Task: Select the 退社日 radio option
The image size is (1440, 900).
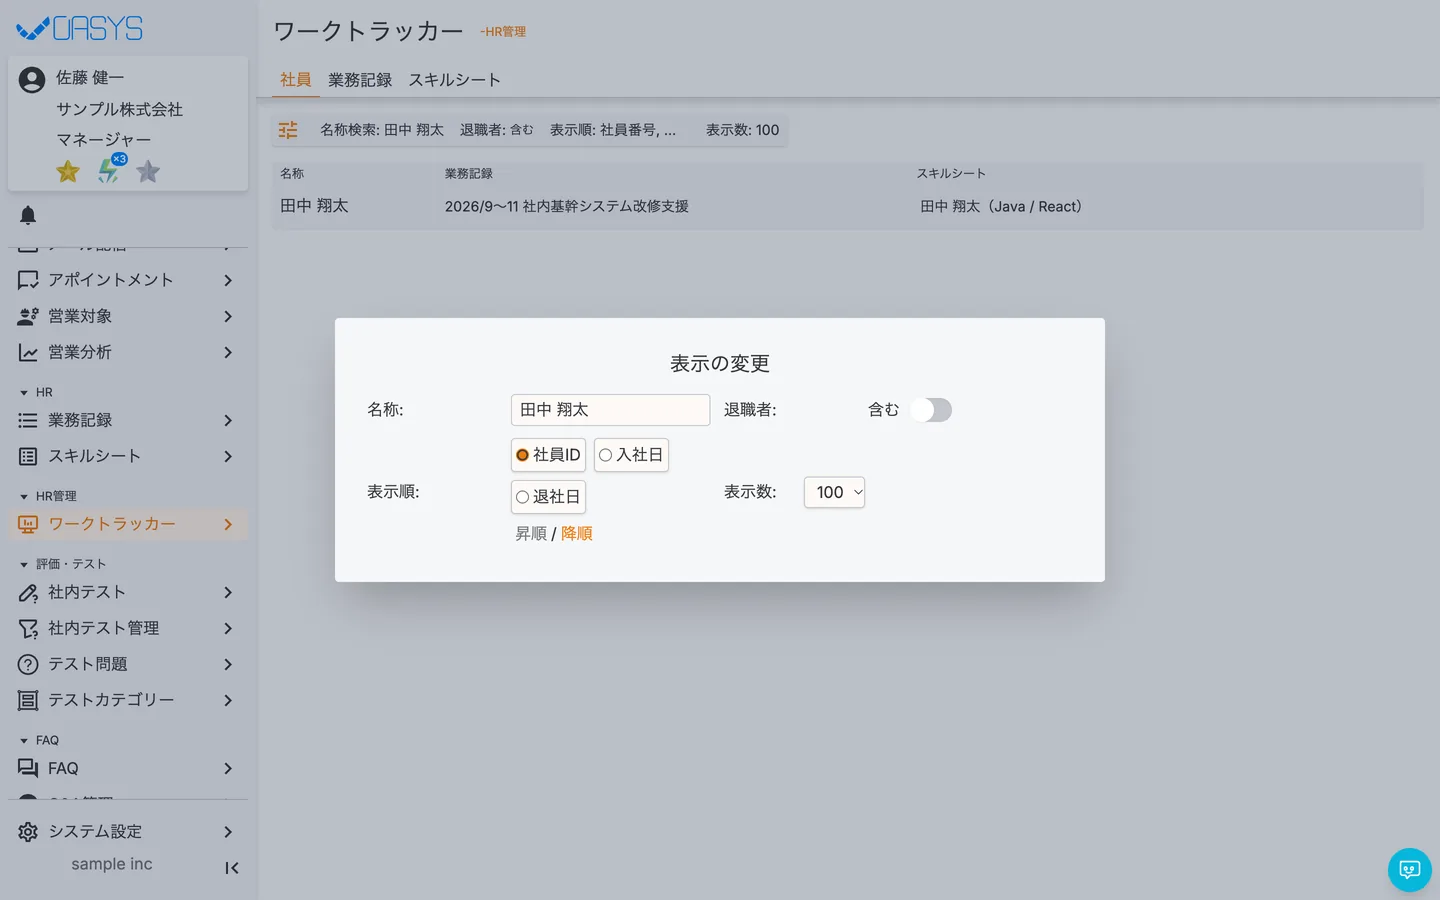Action: (548, 497)
